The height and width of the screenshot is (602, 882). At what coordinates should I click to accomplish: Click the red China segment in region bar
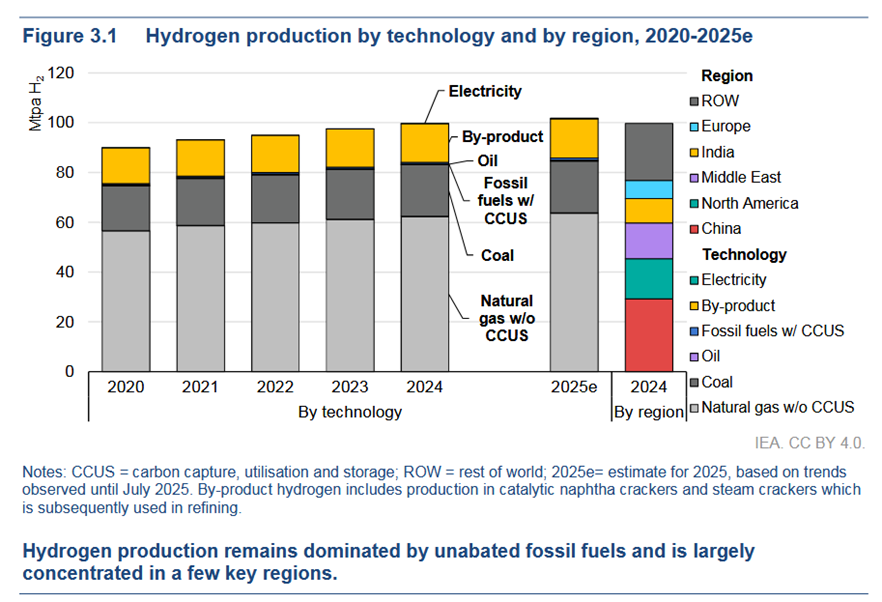tap(648, 335)
